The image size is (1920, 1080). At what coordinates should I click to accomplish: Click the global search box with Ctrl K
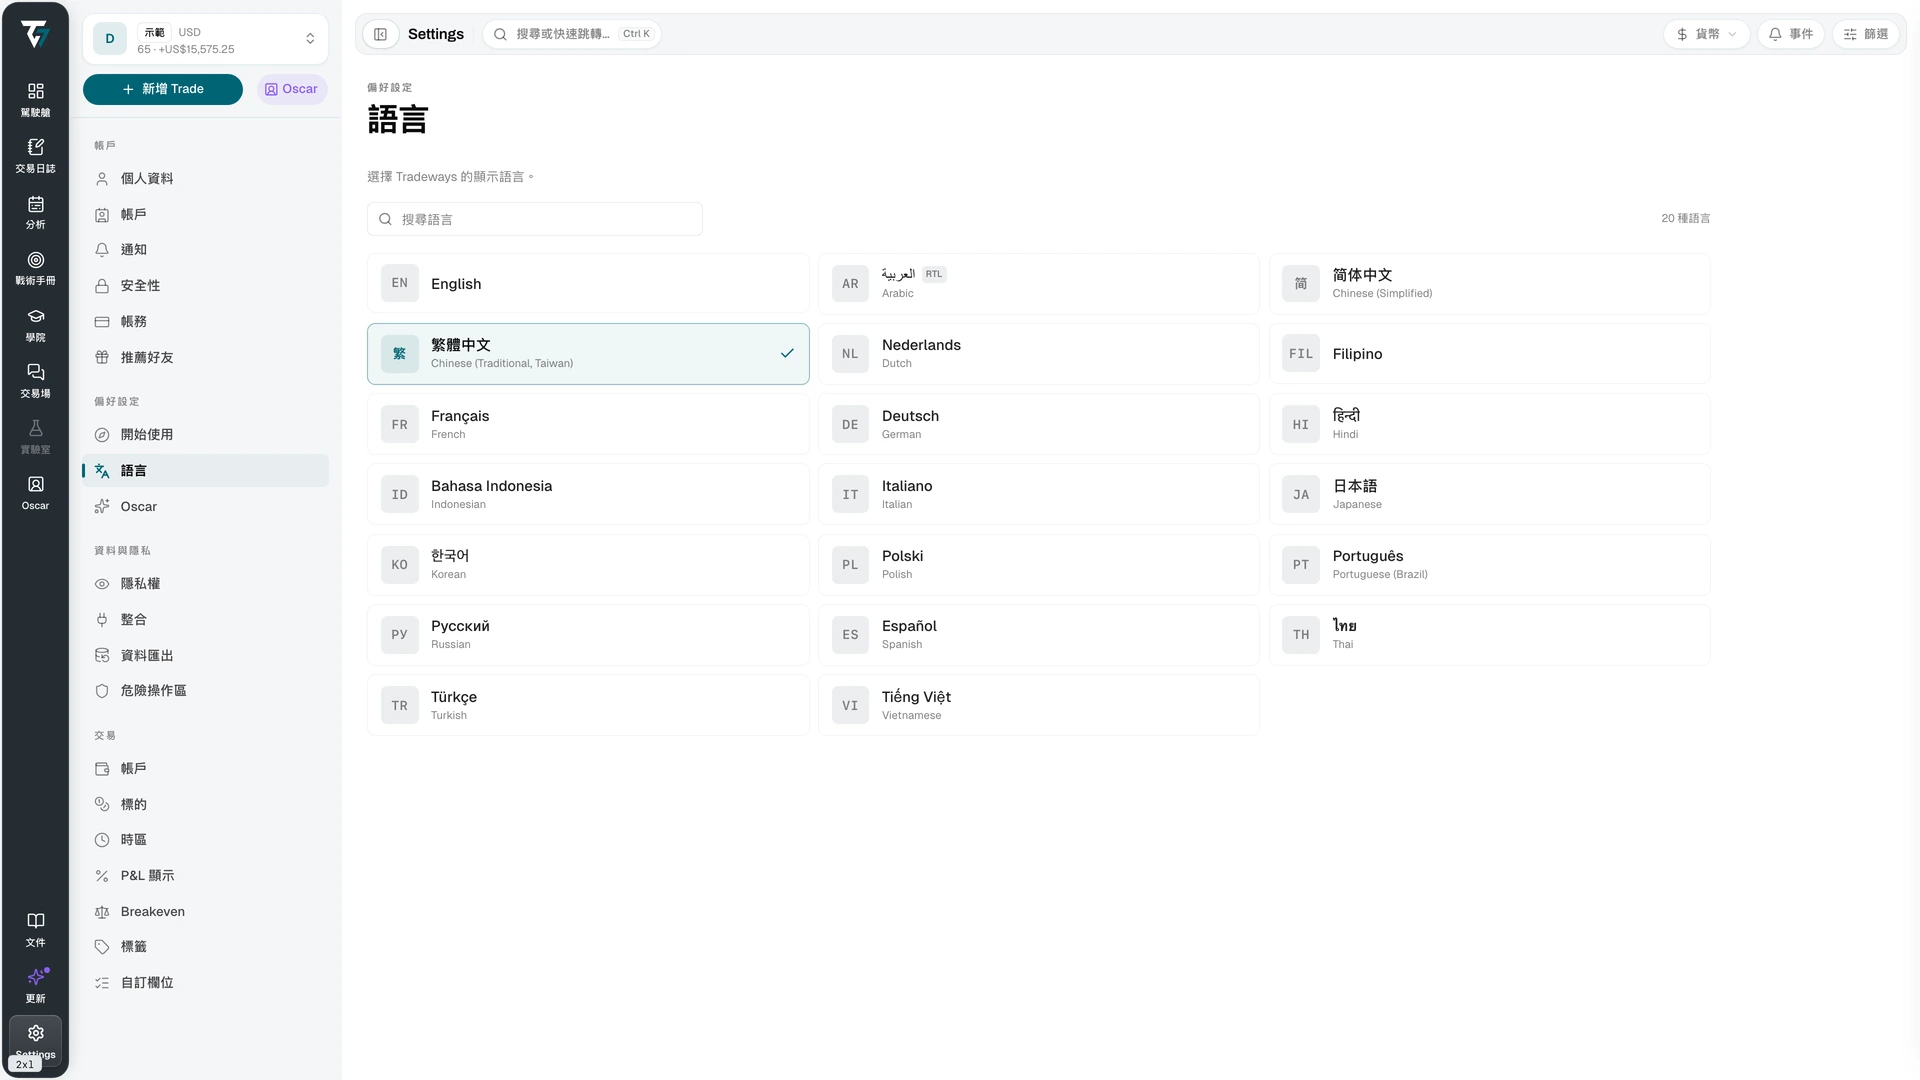coord(572,34)
